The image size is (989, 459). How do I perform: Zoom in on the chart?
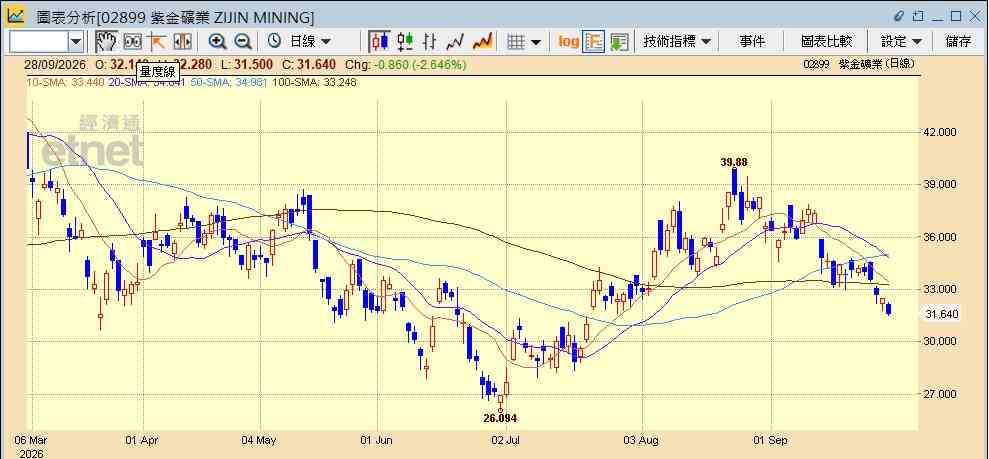point(218,42)
